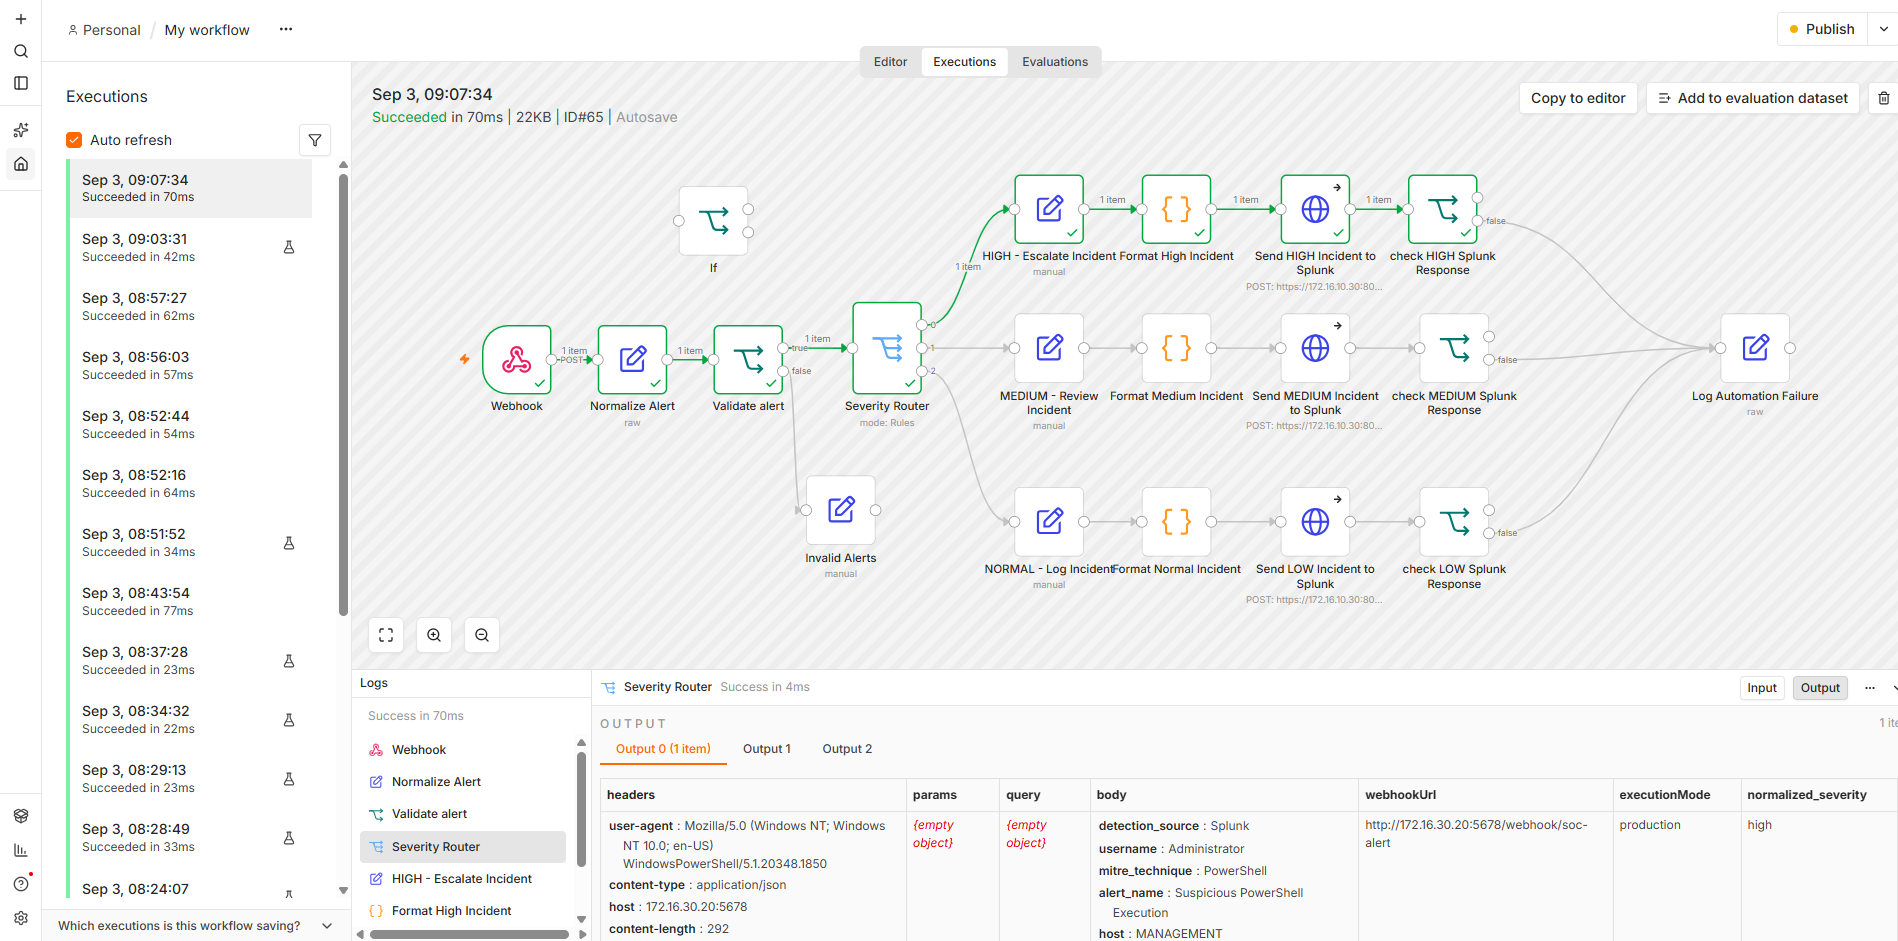Fit workflow to view on canvas
This screenshot has height=941, width=1898.
386,635
